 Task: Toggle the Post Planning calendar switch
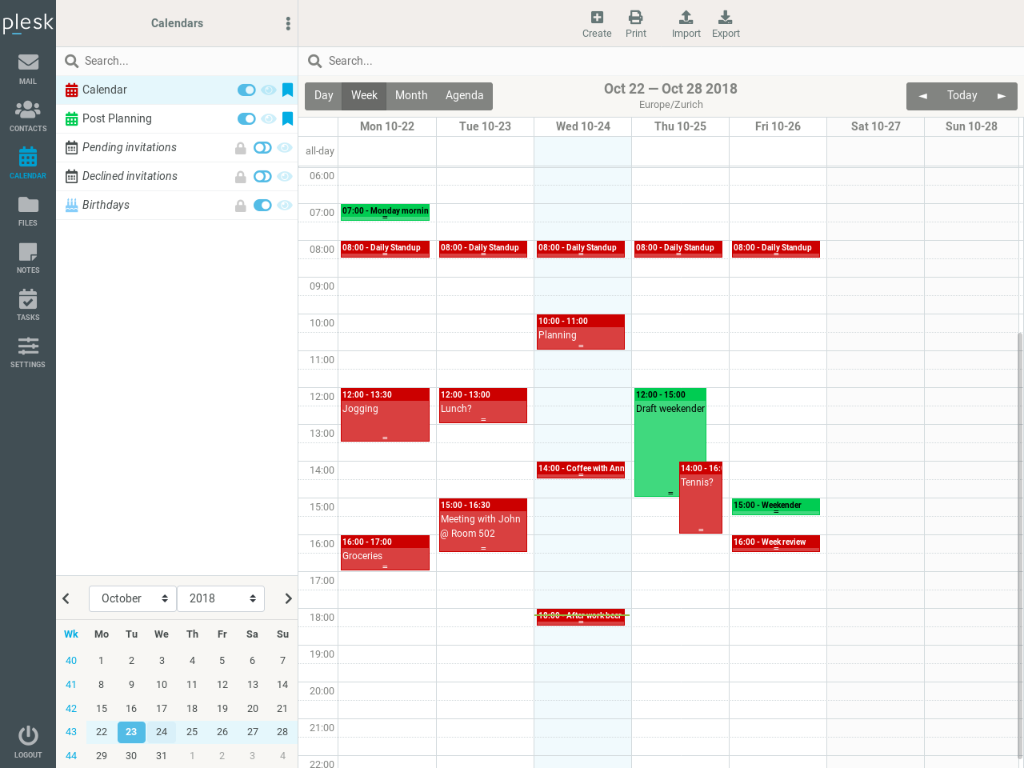tap(246, 119)
